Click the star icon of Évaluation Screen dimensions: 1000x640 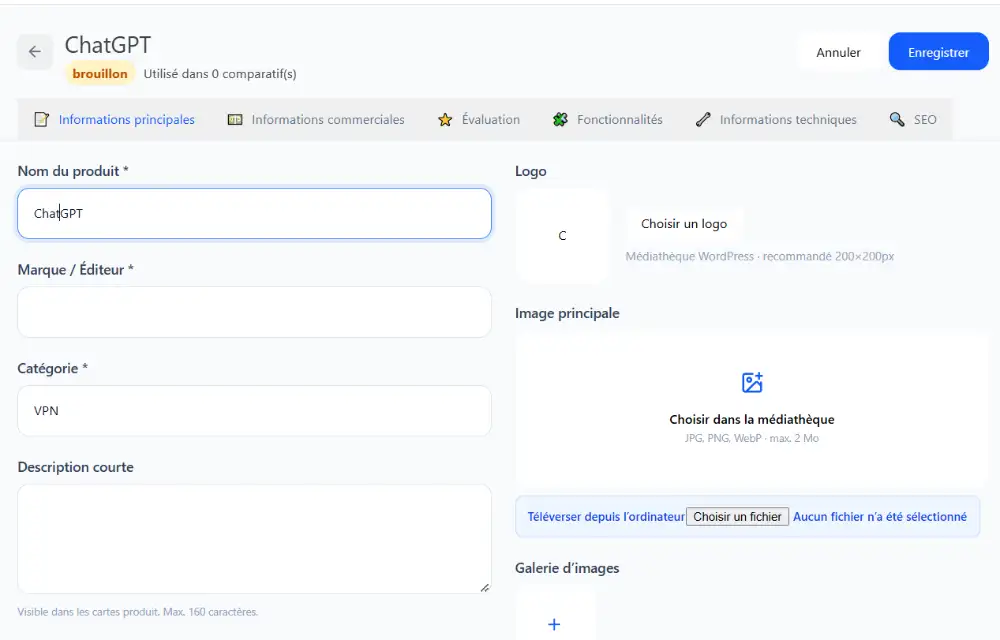tap(445, 119)
